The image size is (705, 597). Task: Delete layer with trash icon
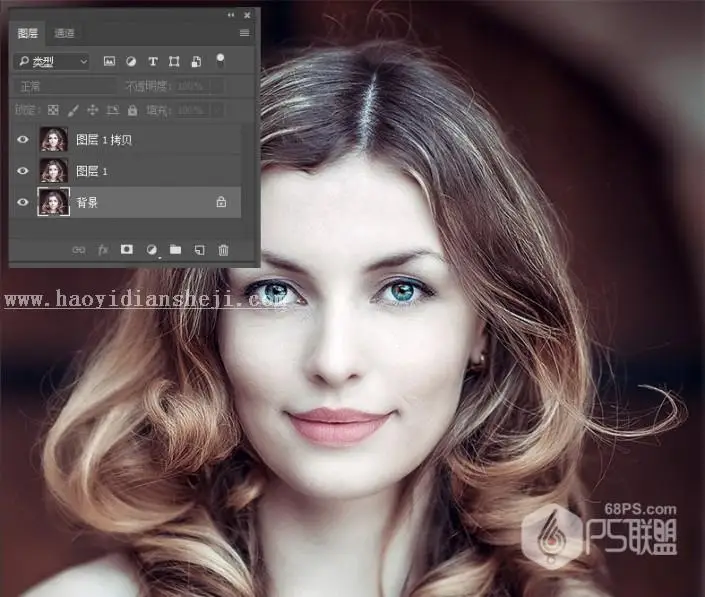(x=223, y=250)
